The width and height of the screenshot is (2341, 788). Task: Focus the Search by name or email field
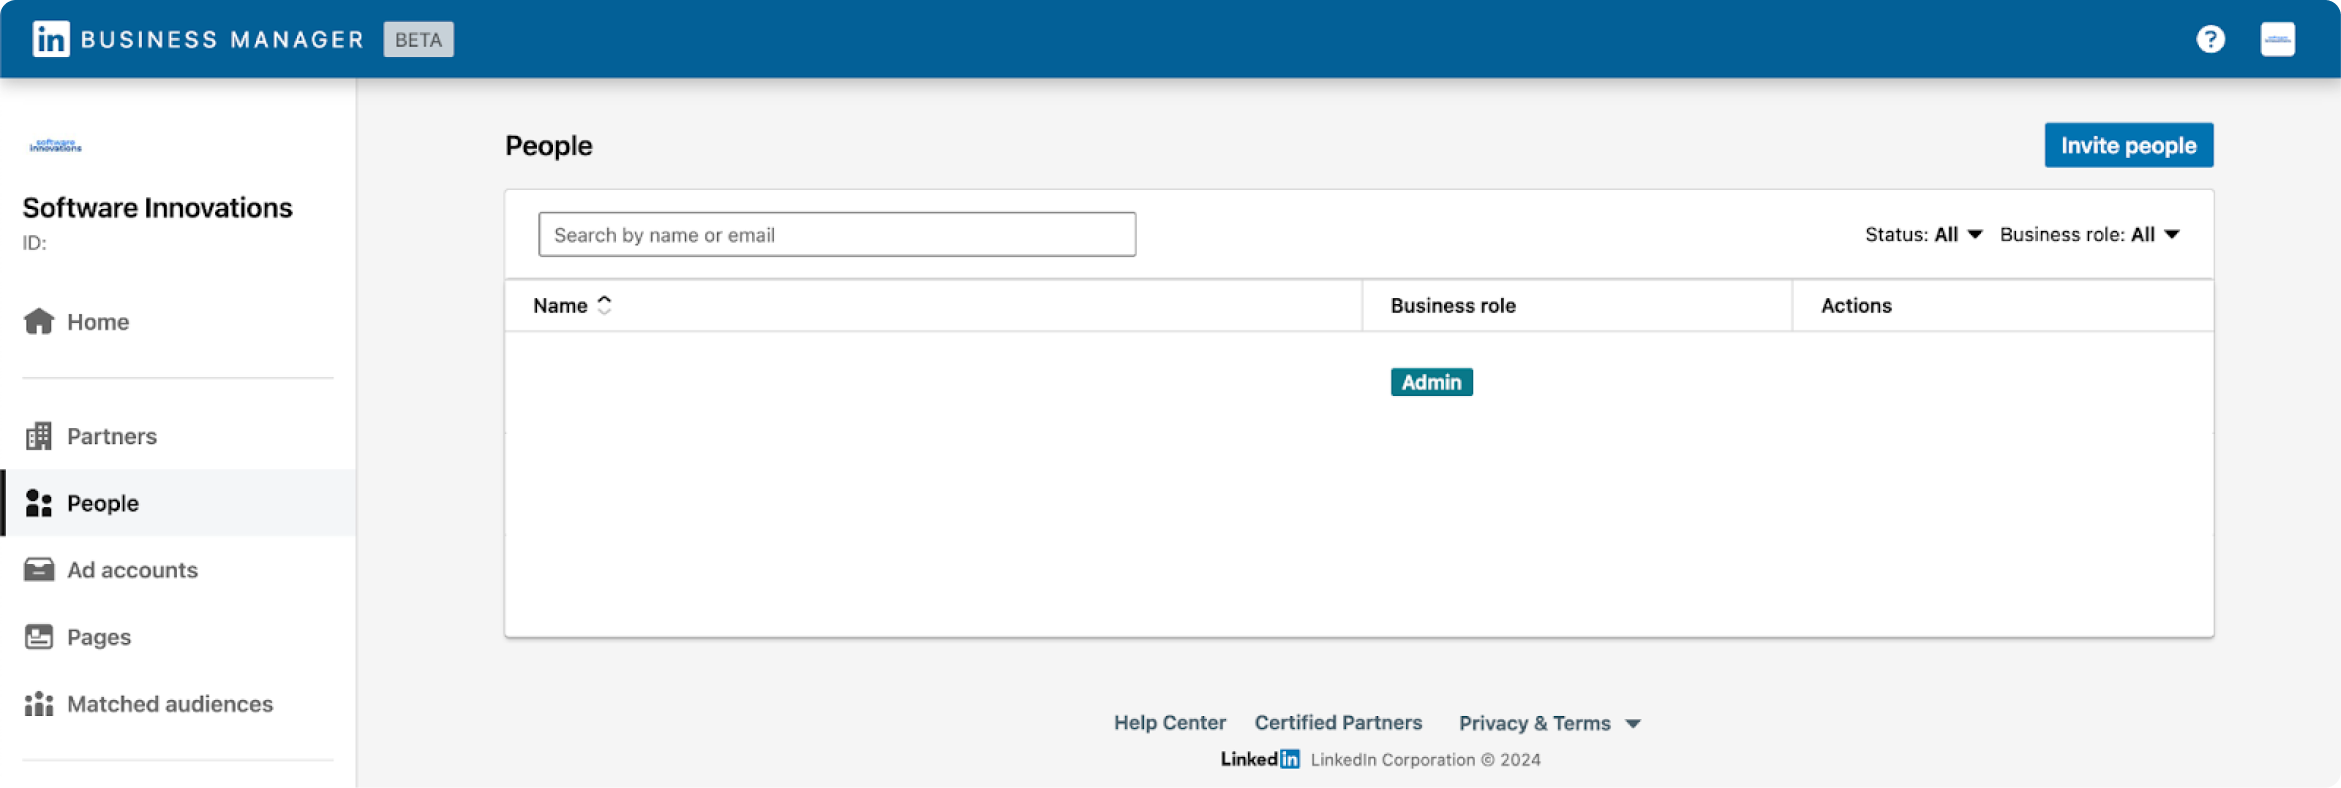[837, 234]
